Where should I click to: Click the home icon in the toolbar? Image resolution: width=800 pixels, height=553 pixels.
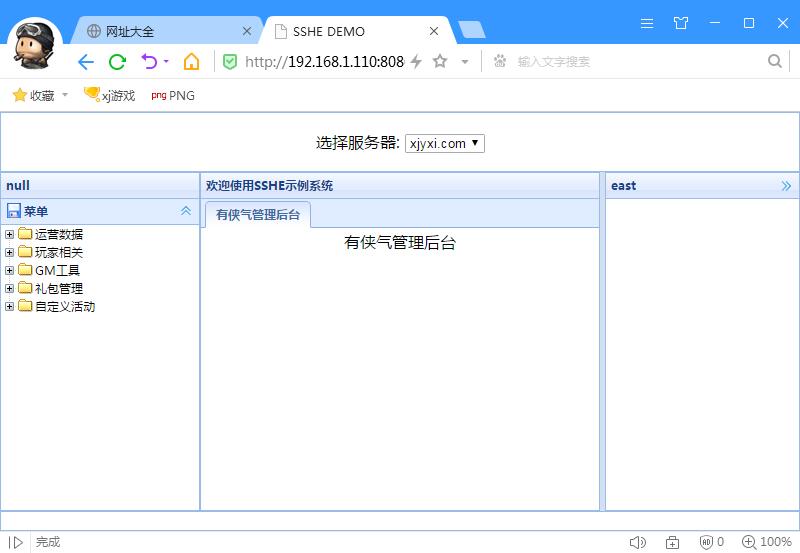coord(191,62)
